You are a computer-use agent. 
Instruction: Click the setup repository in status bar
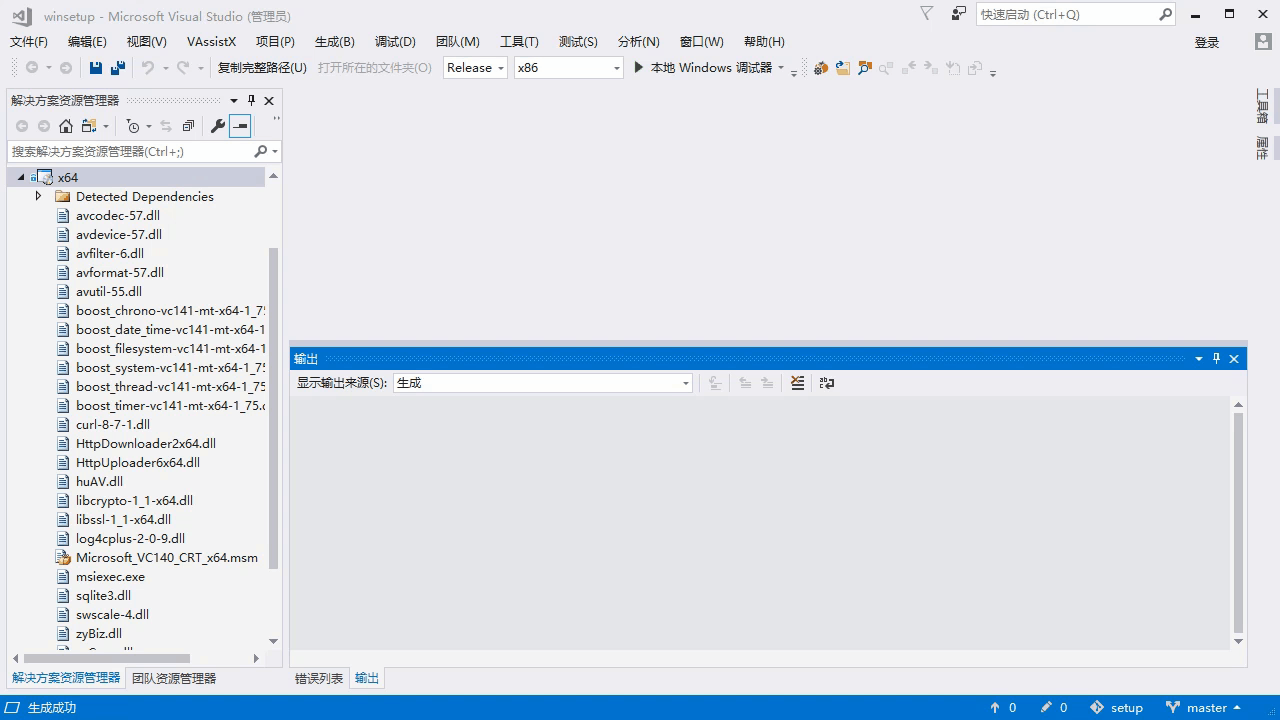(x=1116, y=708)
